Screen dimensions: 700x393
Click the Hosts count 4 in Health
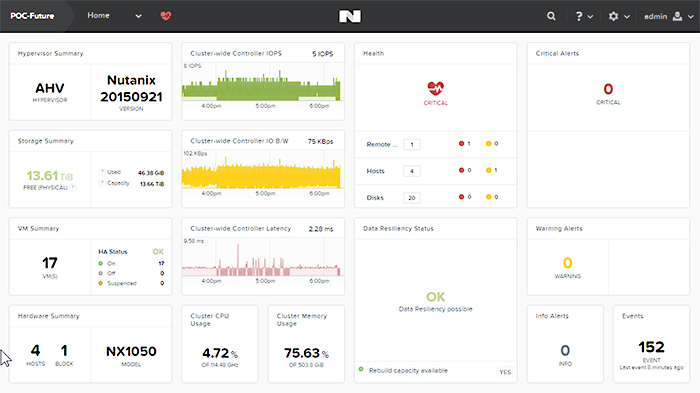pyautogui.click(x=412, y=171)
